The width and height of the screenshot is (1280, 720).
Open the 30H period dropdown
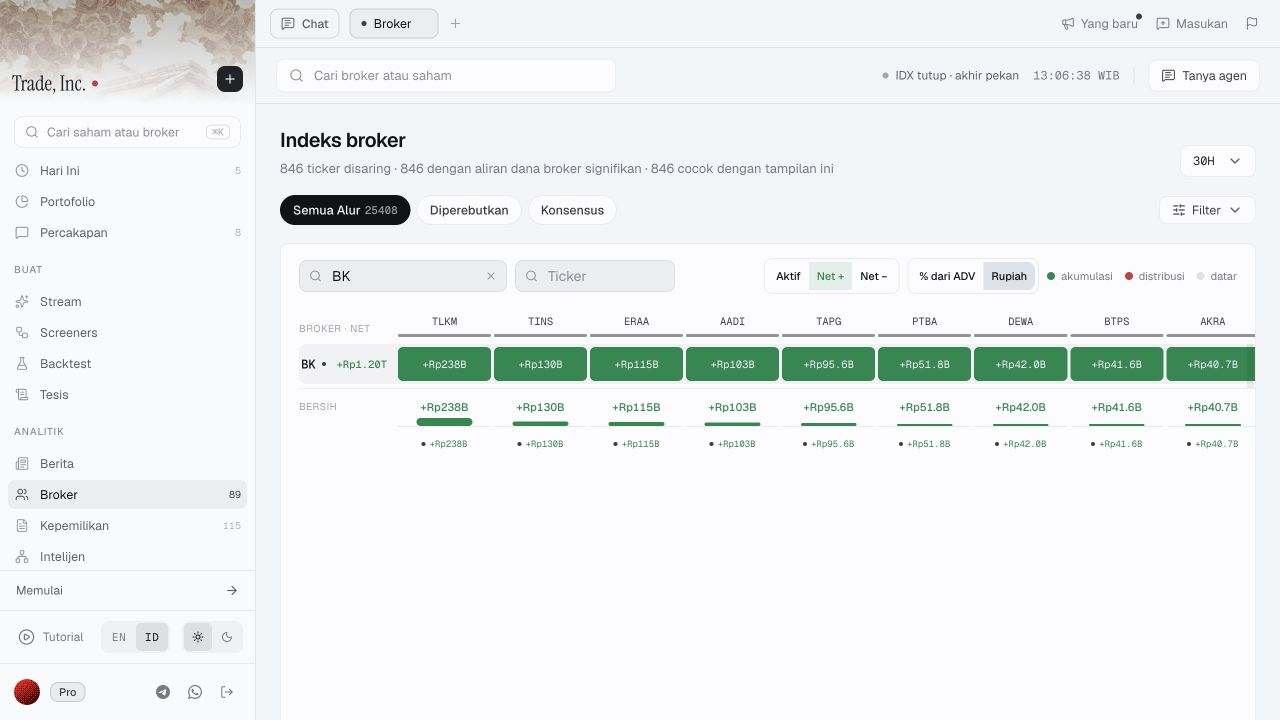(1217, 161)
